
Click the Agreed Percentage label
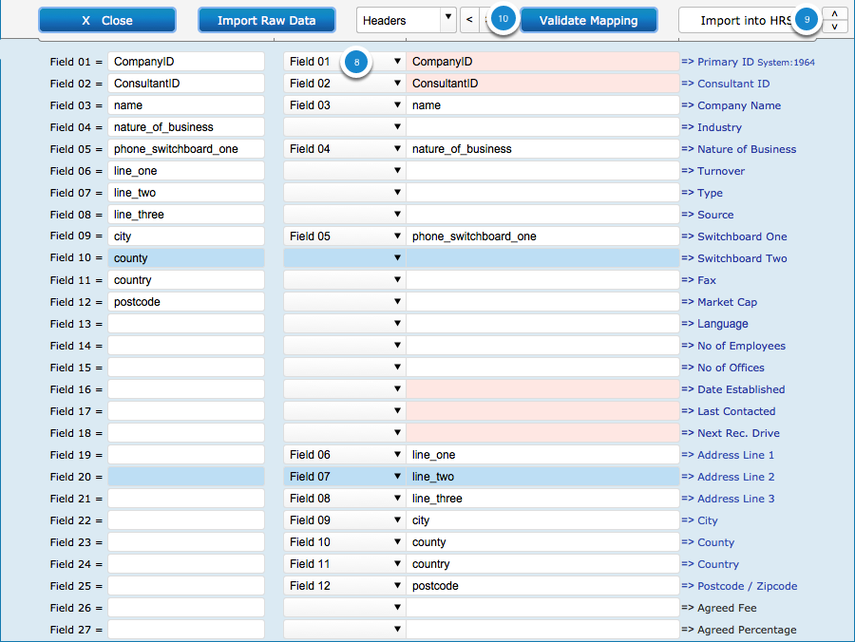pyautogui.click(x=739, y=629)
